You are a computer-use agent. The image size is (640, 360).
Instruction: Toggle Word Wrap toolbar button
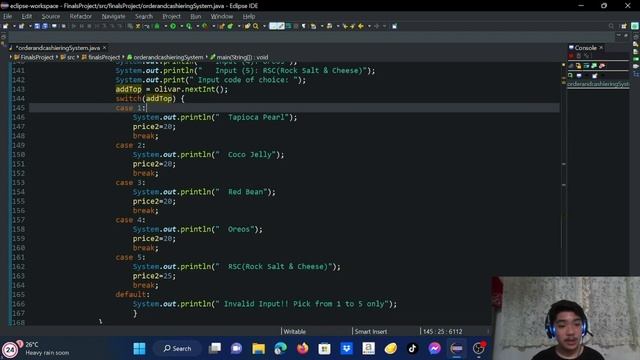click(289, 26)
